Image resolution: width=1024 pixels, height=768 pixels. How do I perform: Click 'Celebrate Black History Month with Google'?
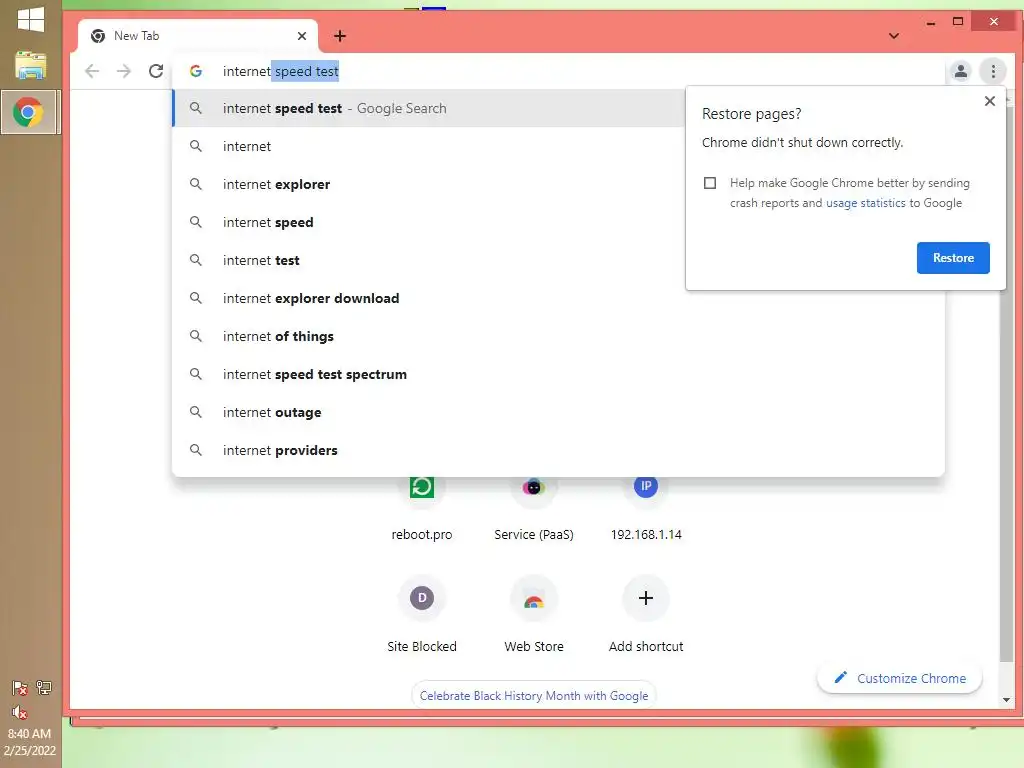click(x=534, y=696)
